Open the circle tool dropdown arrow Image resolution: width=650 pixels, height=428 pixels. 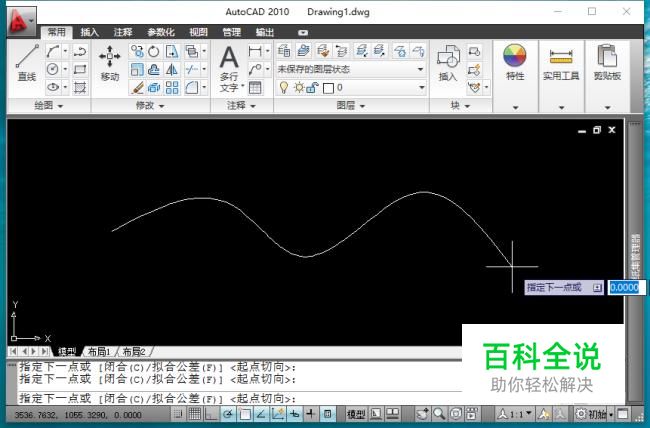click(x=65, y=69)
